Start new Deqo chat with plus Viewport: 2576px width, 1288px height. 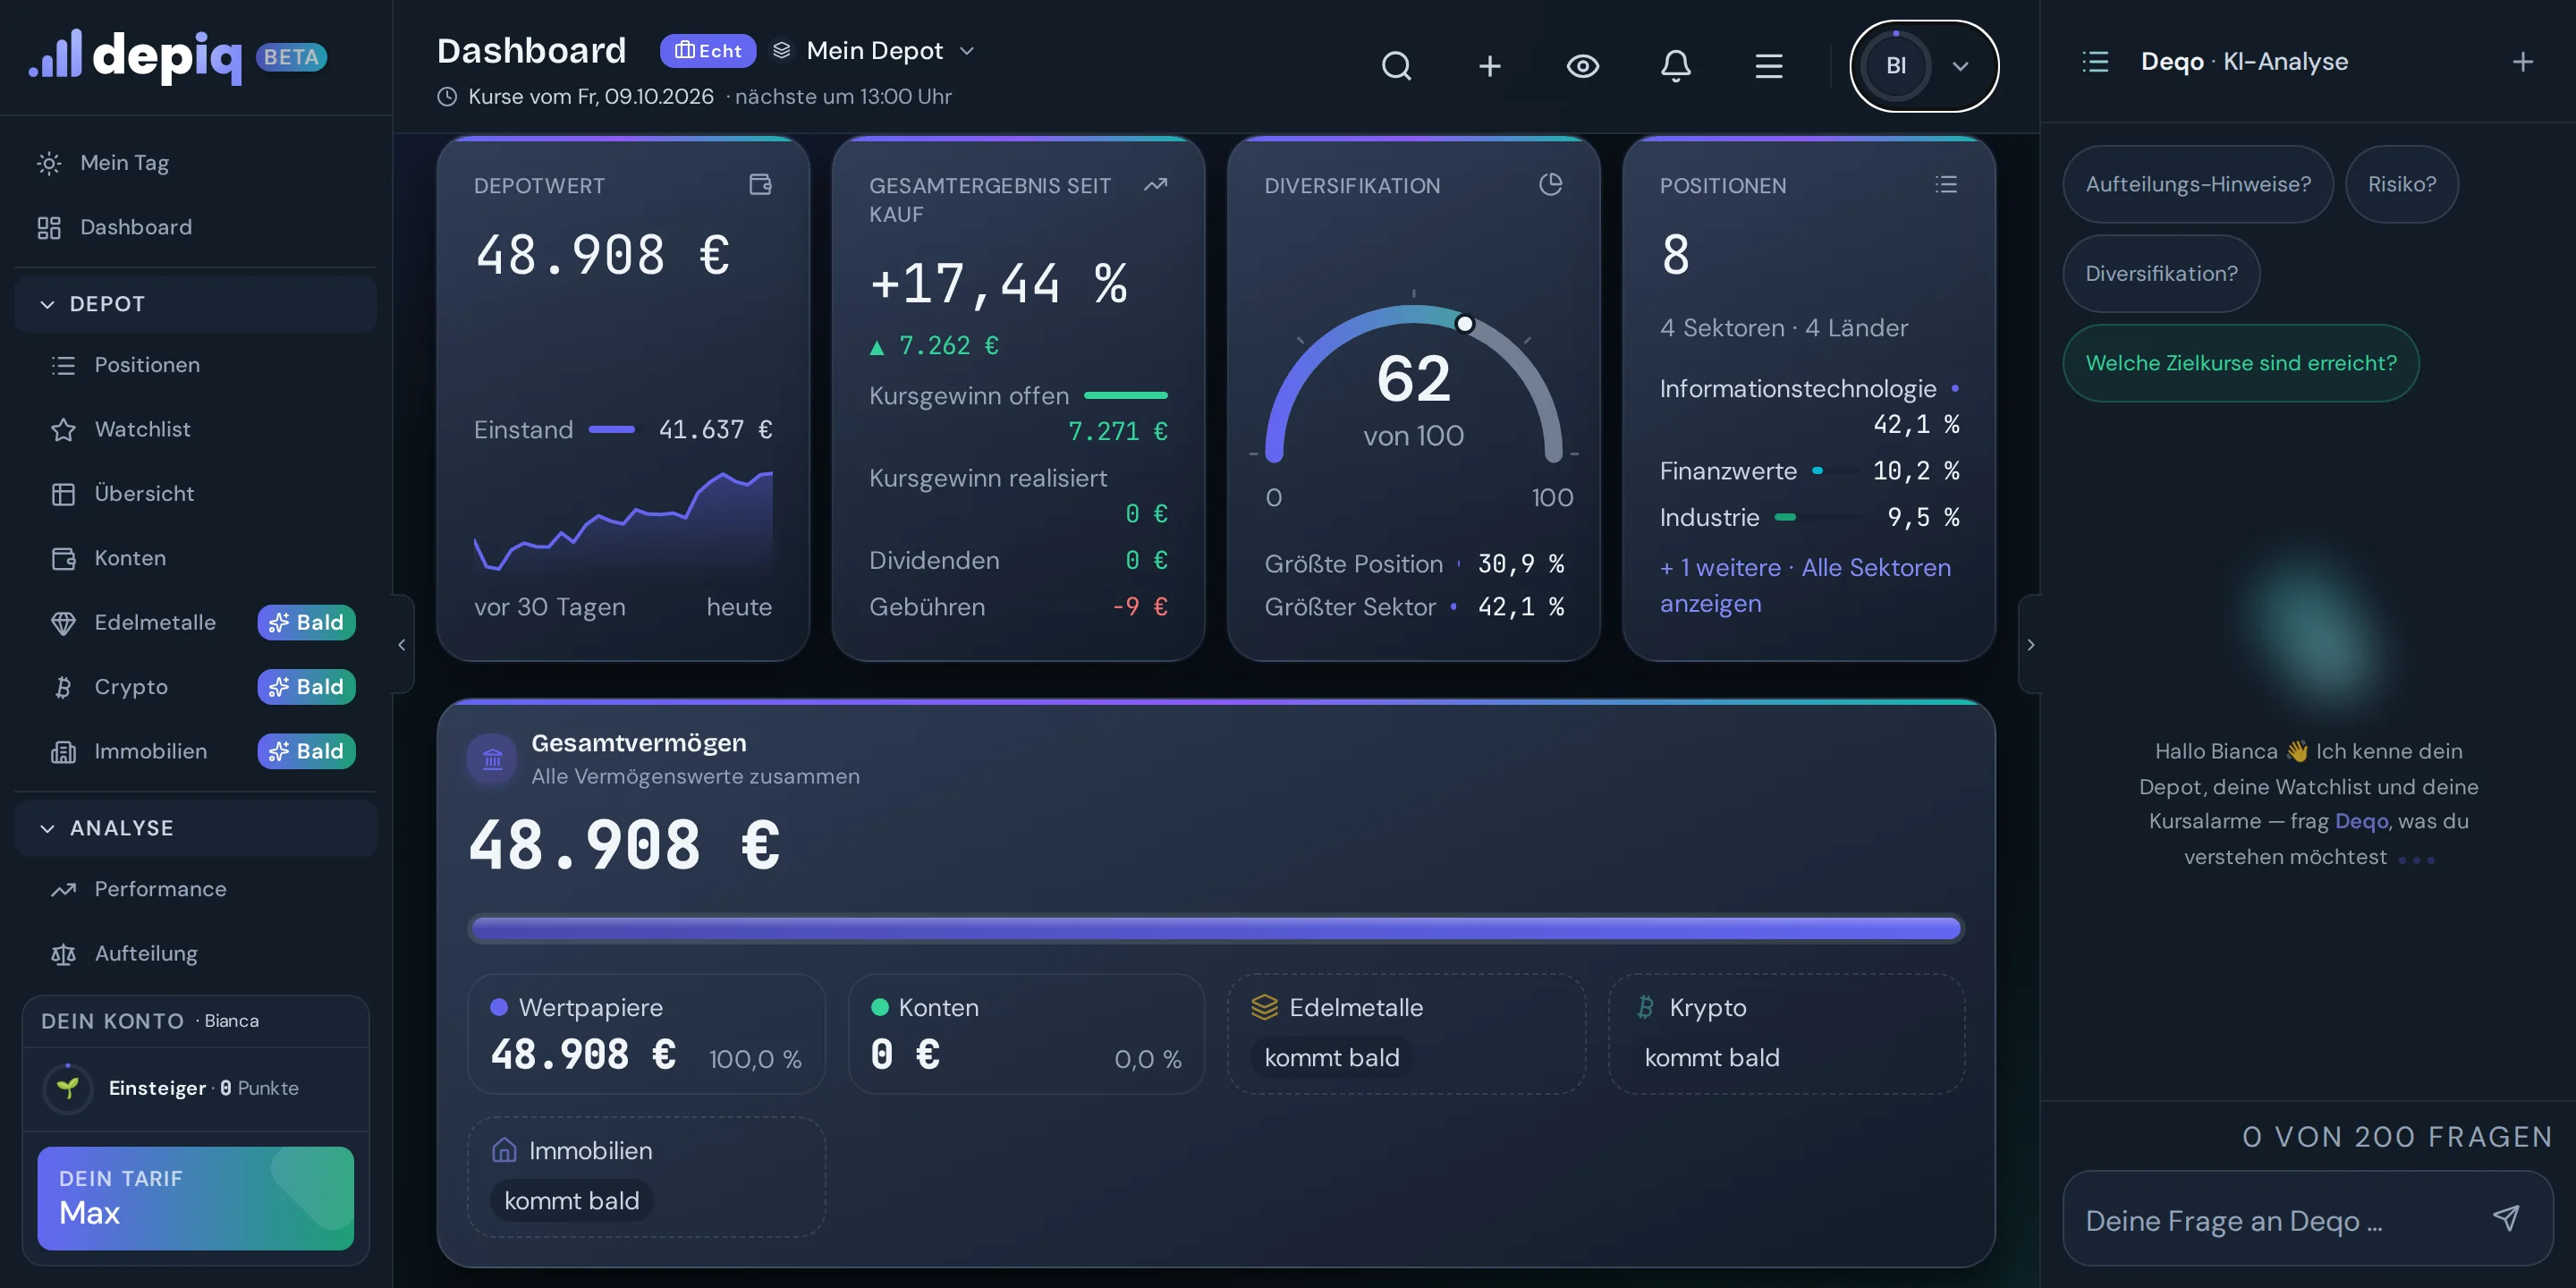pyautogui.click(x=2522, y=62)
